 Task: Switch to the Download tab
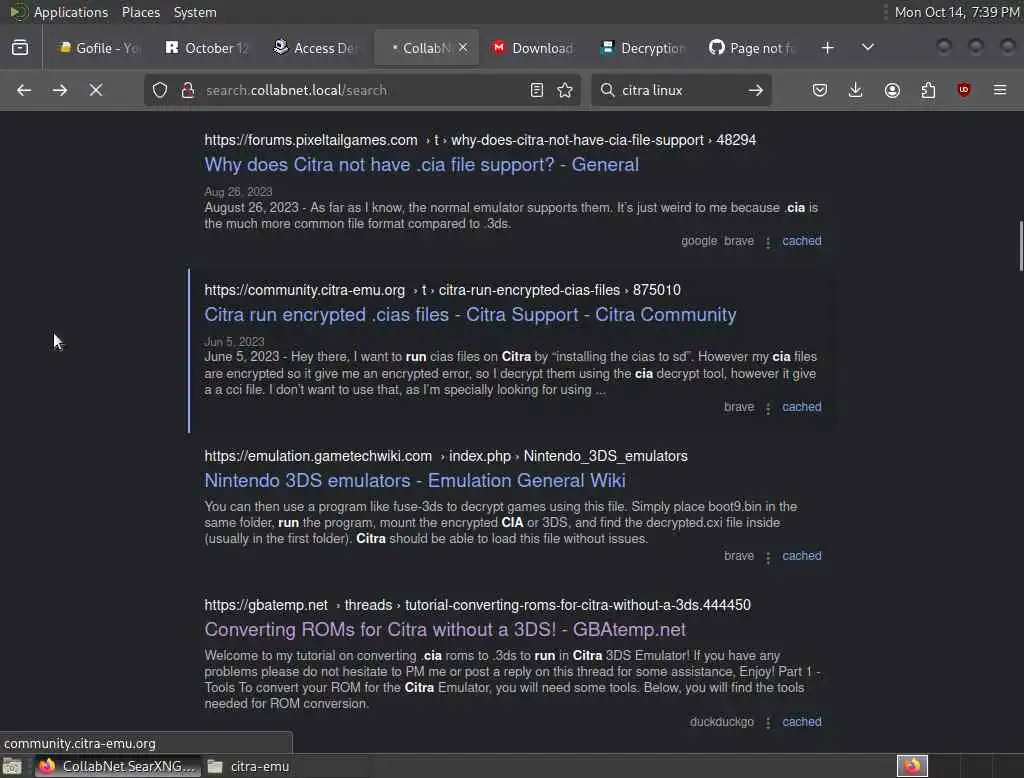point(534,48)
